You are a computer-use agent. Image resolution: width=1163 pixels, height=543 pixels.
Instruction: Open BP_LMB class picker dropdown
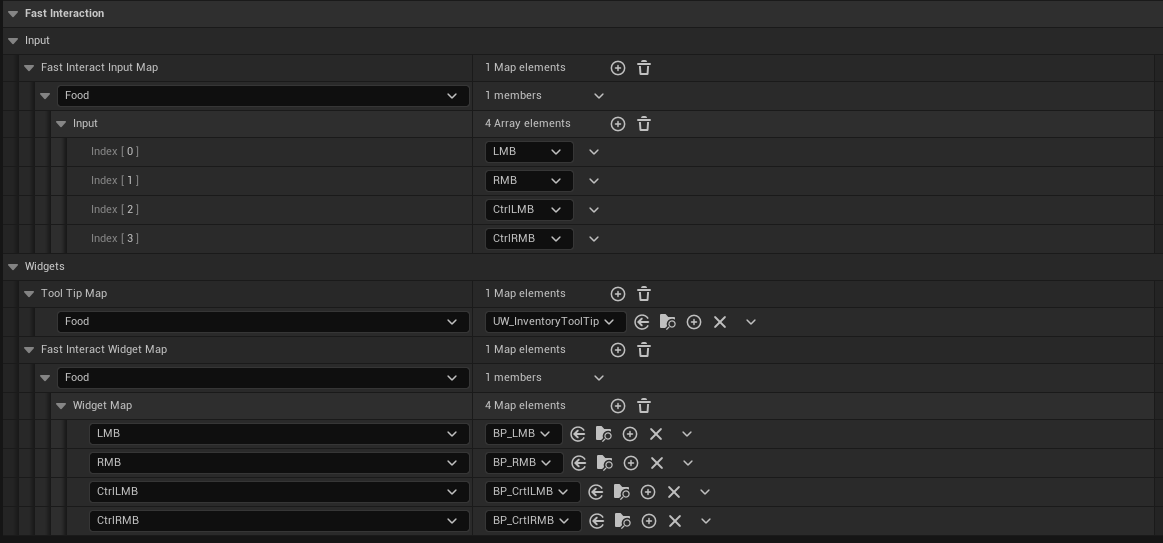[x=524, y=434]
